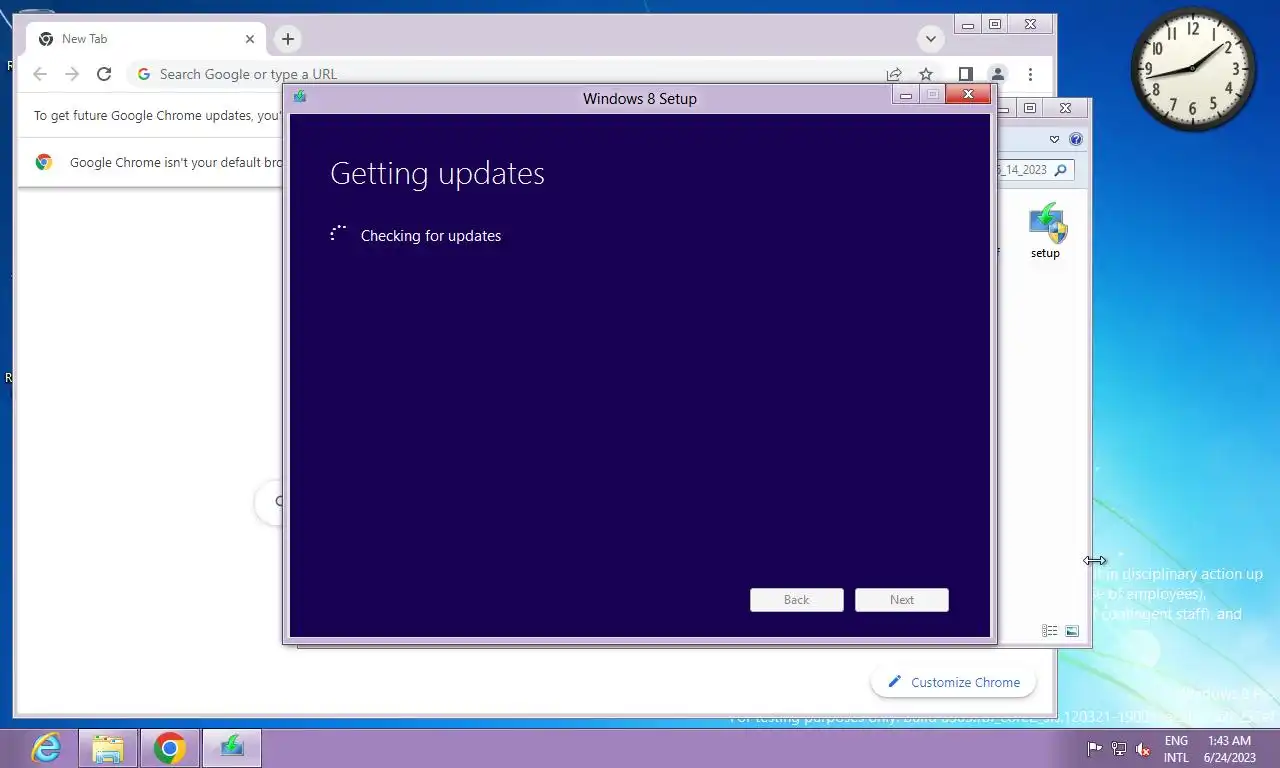Click the muted volume tray icon
Image resolution: width=1280 pixels, height=768 pixels.
[x=1143, y=749]
